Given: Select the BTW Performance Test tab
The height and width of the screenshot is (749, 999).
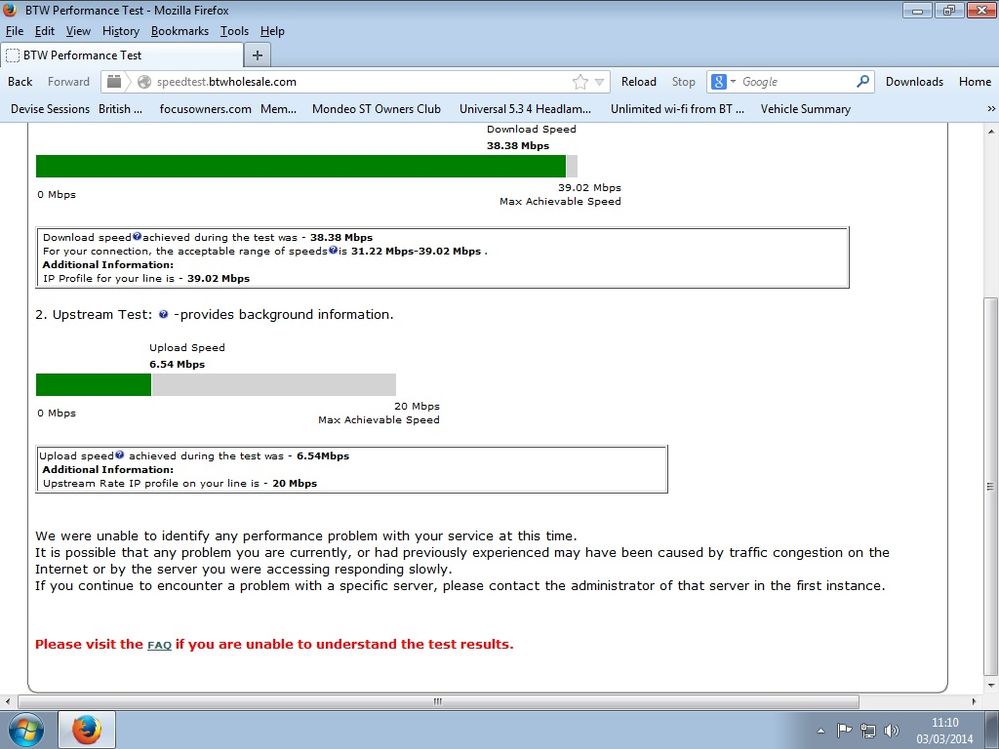Looking at the screenshot, I should (122, 55).
